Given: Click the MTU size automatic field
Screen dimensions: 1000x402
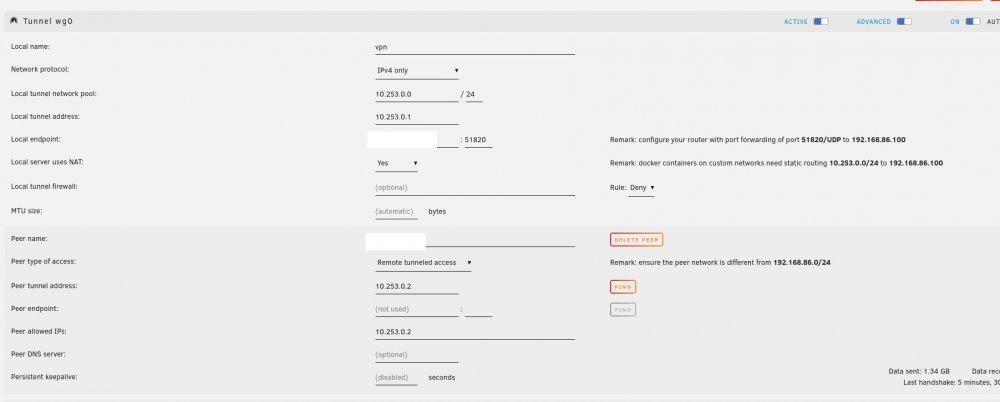Looking at the screenshot, I should click(x=396, y=212).
